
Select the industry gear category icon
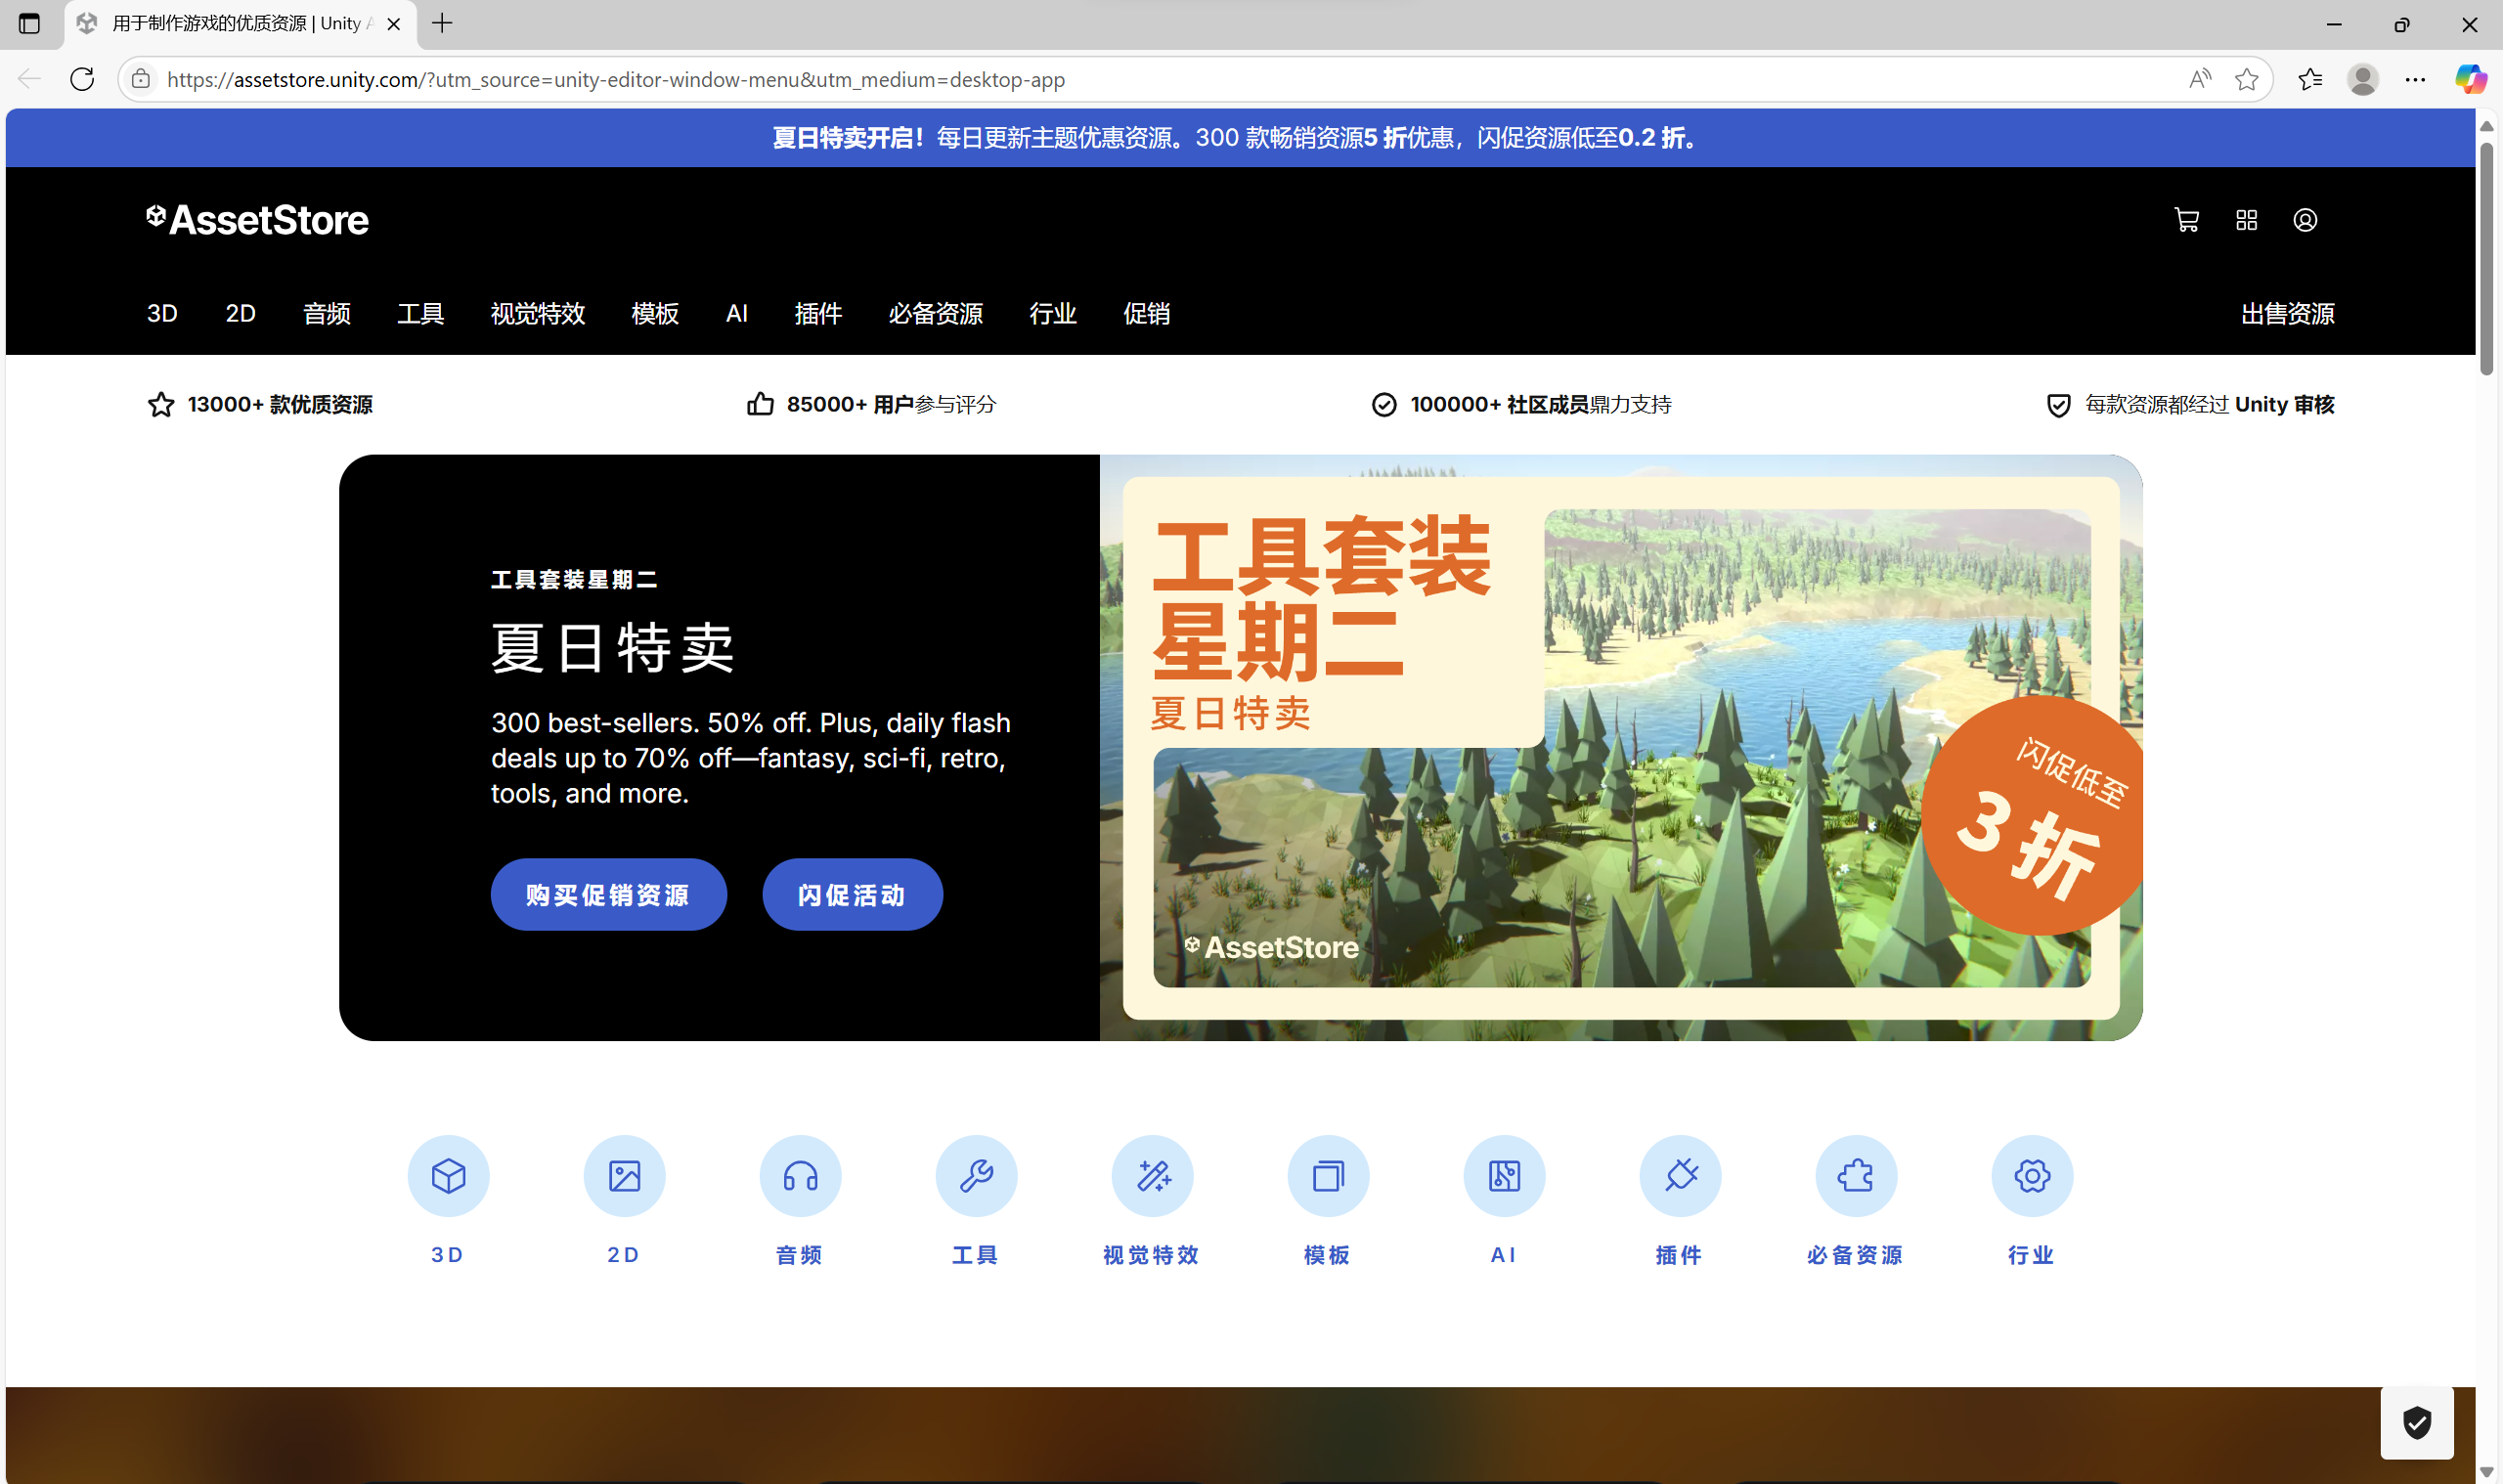tap(2032, 1176)
